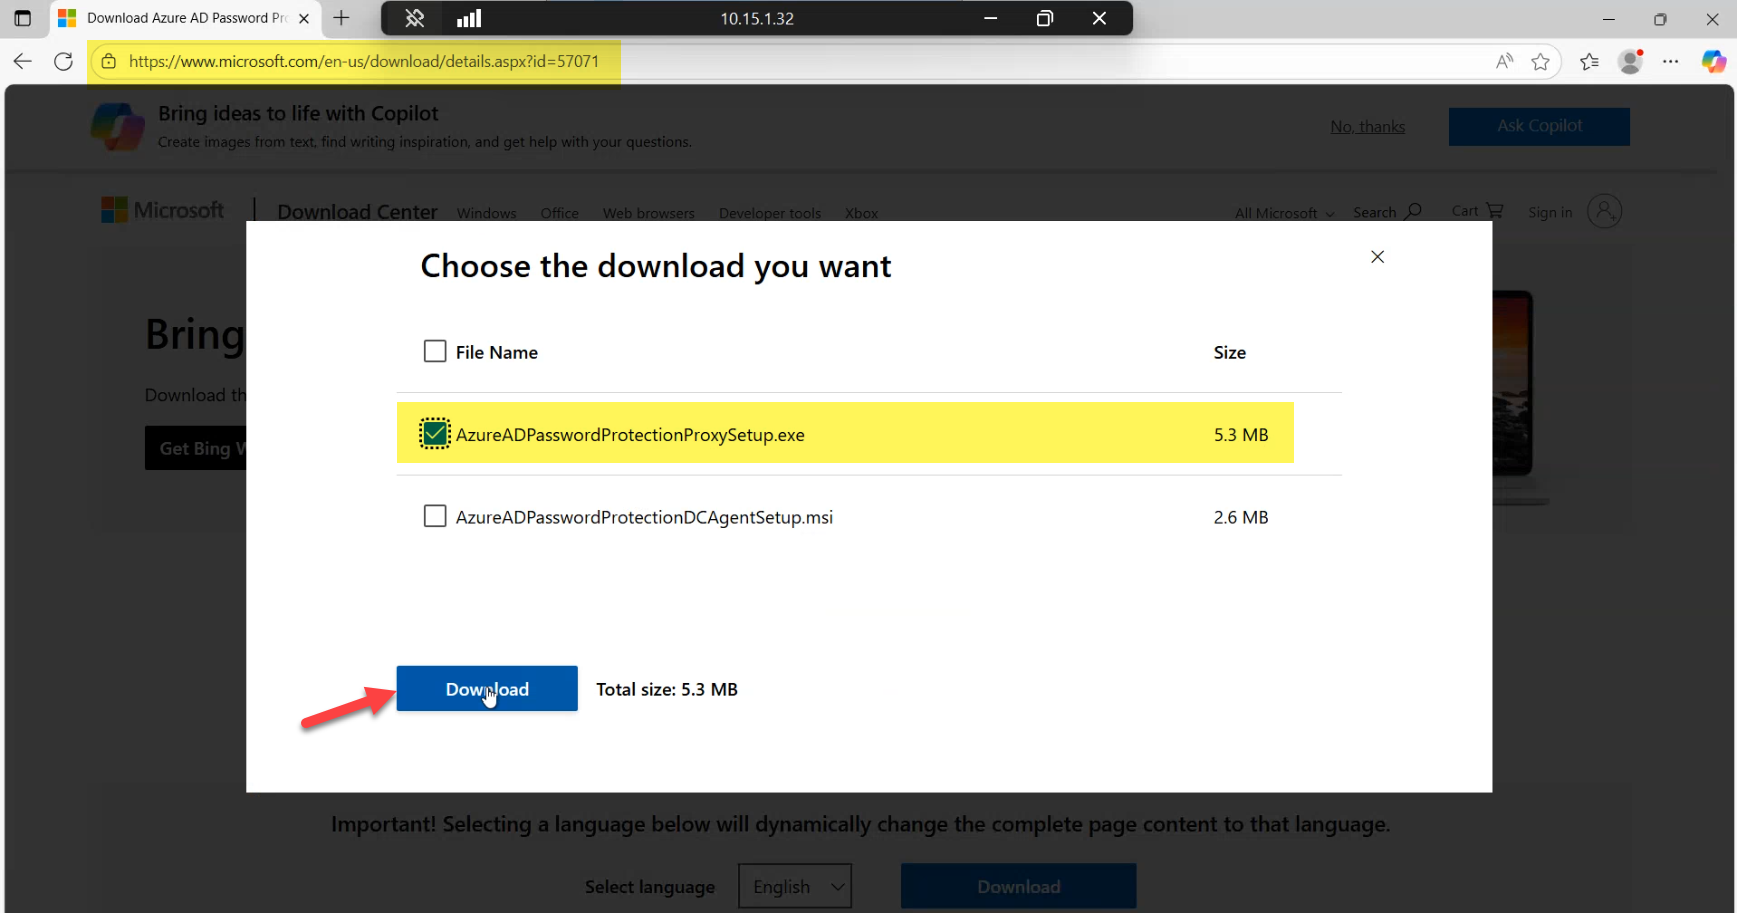Image resolution: width=1737 pixels, height=913 pixels.
Task: Select AzureADPasswordProtectionProxySetup.exe file name text
Action: coord(630,435)
